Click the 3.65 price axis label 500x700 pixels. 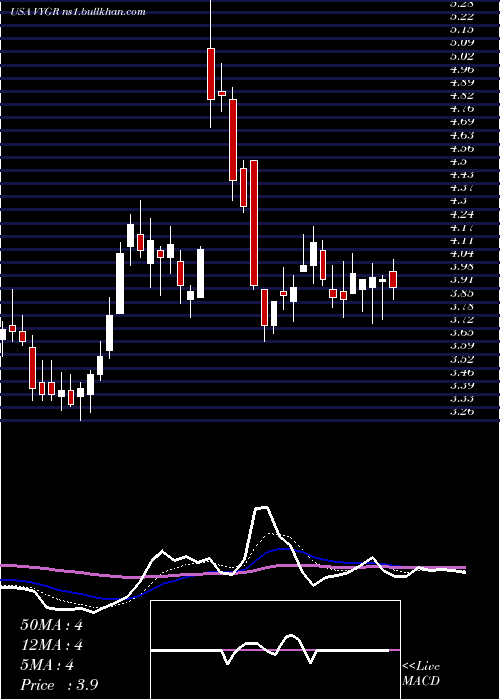pos(462,333)
